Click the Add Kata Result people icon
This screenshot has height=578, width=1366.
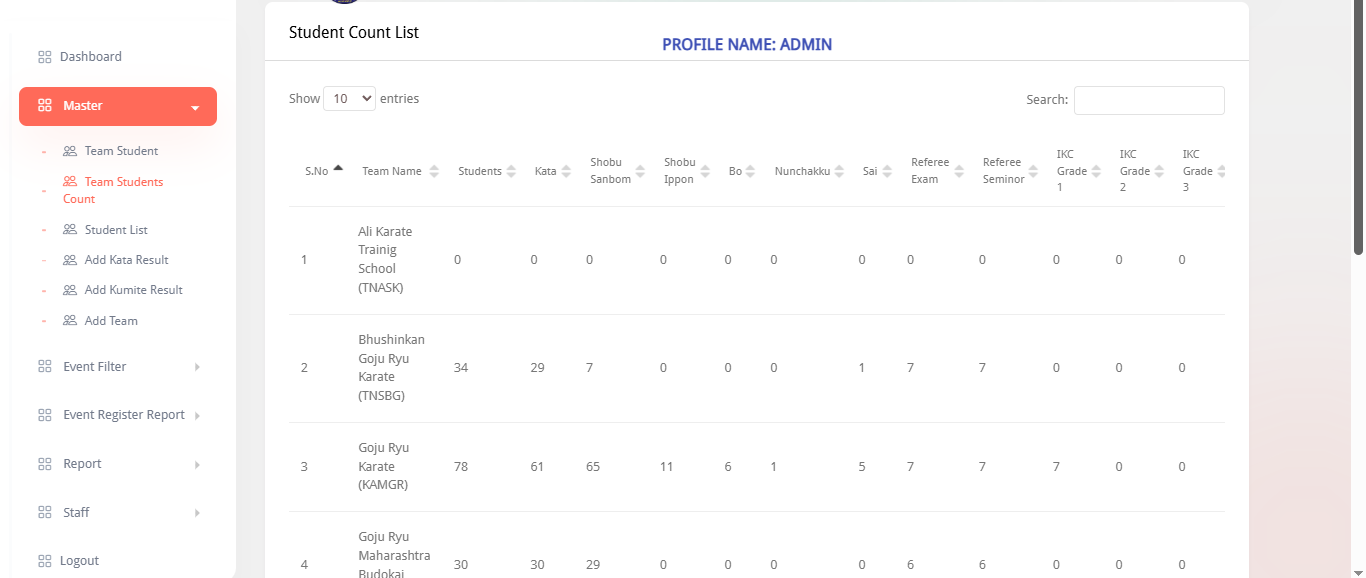click(70, 260)
